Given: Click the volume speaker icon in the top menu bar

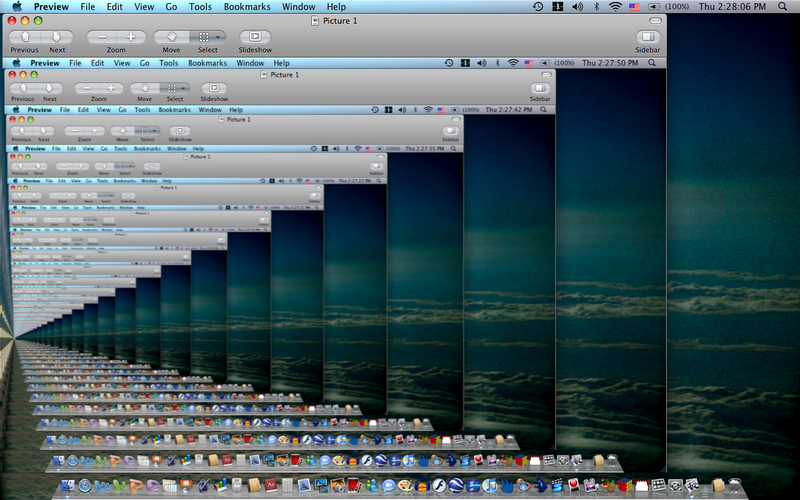Looking at the screenshot, I should click(x=577, y=7).
